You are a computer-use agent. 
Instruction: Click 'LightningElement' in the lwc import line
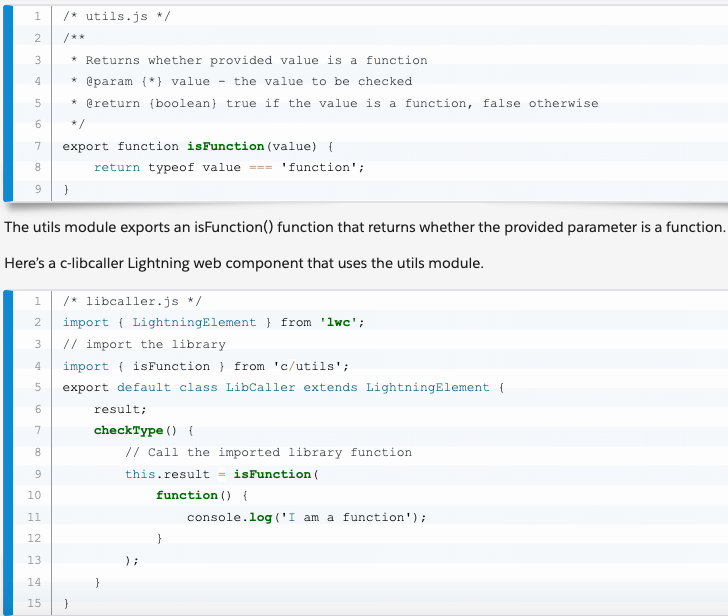point(194,322)
